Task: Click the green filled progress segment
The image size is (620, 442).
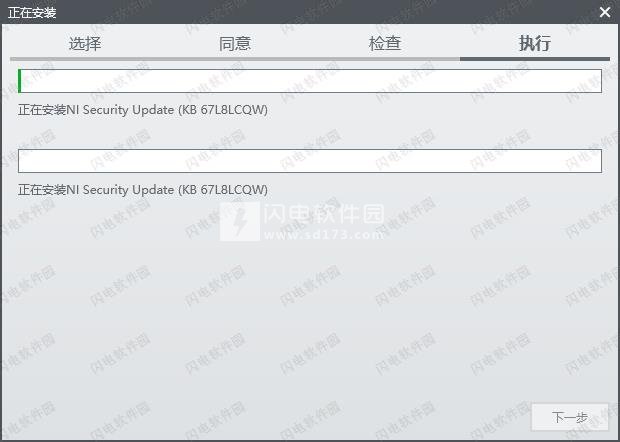Action: tap(20, 81)
